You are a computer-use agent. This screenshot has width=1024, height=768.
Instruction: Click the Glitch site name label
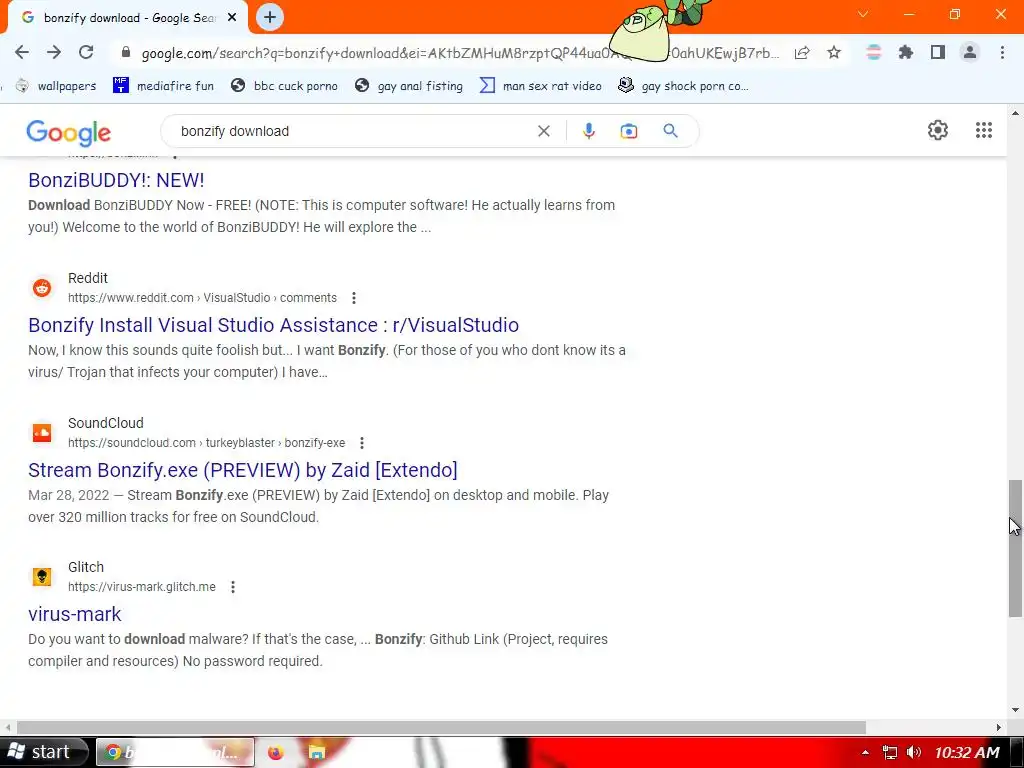(86, 568)
